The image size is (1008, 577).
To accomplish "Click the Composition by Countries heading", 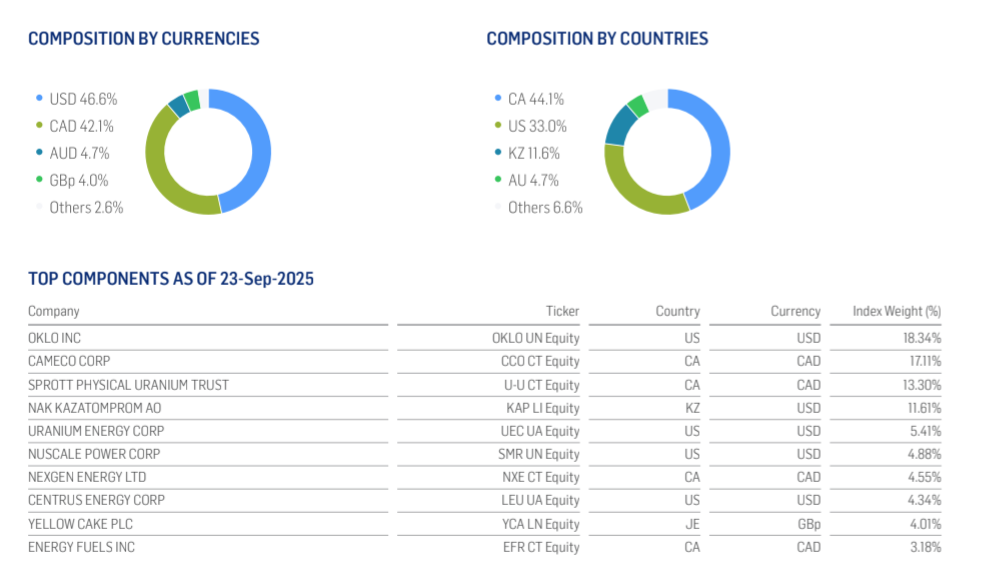I will coord(597,39).
